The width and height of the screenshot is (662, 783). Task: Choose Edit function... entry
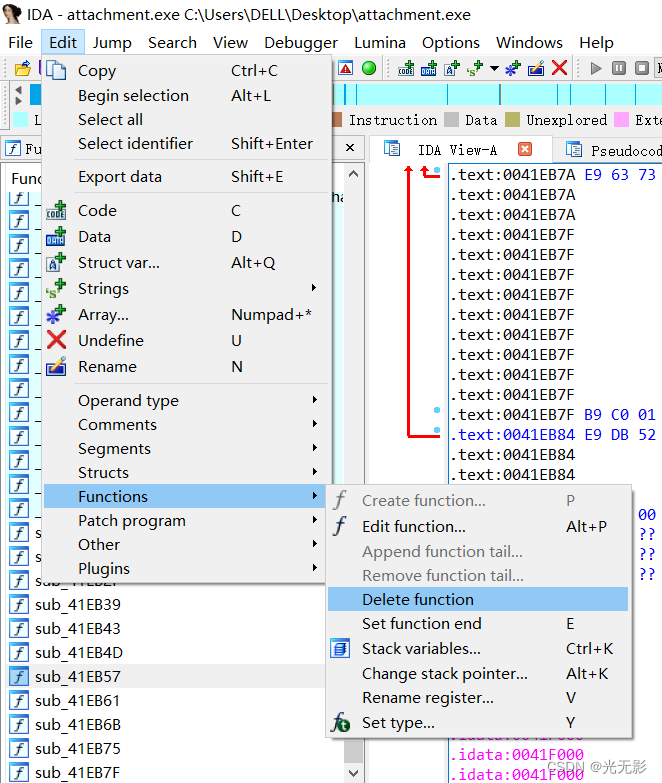point(478,526)
